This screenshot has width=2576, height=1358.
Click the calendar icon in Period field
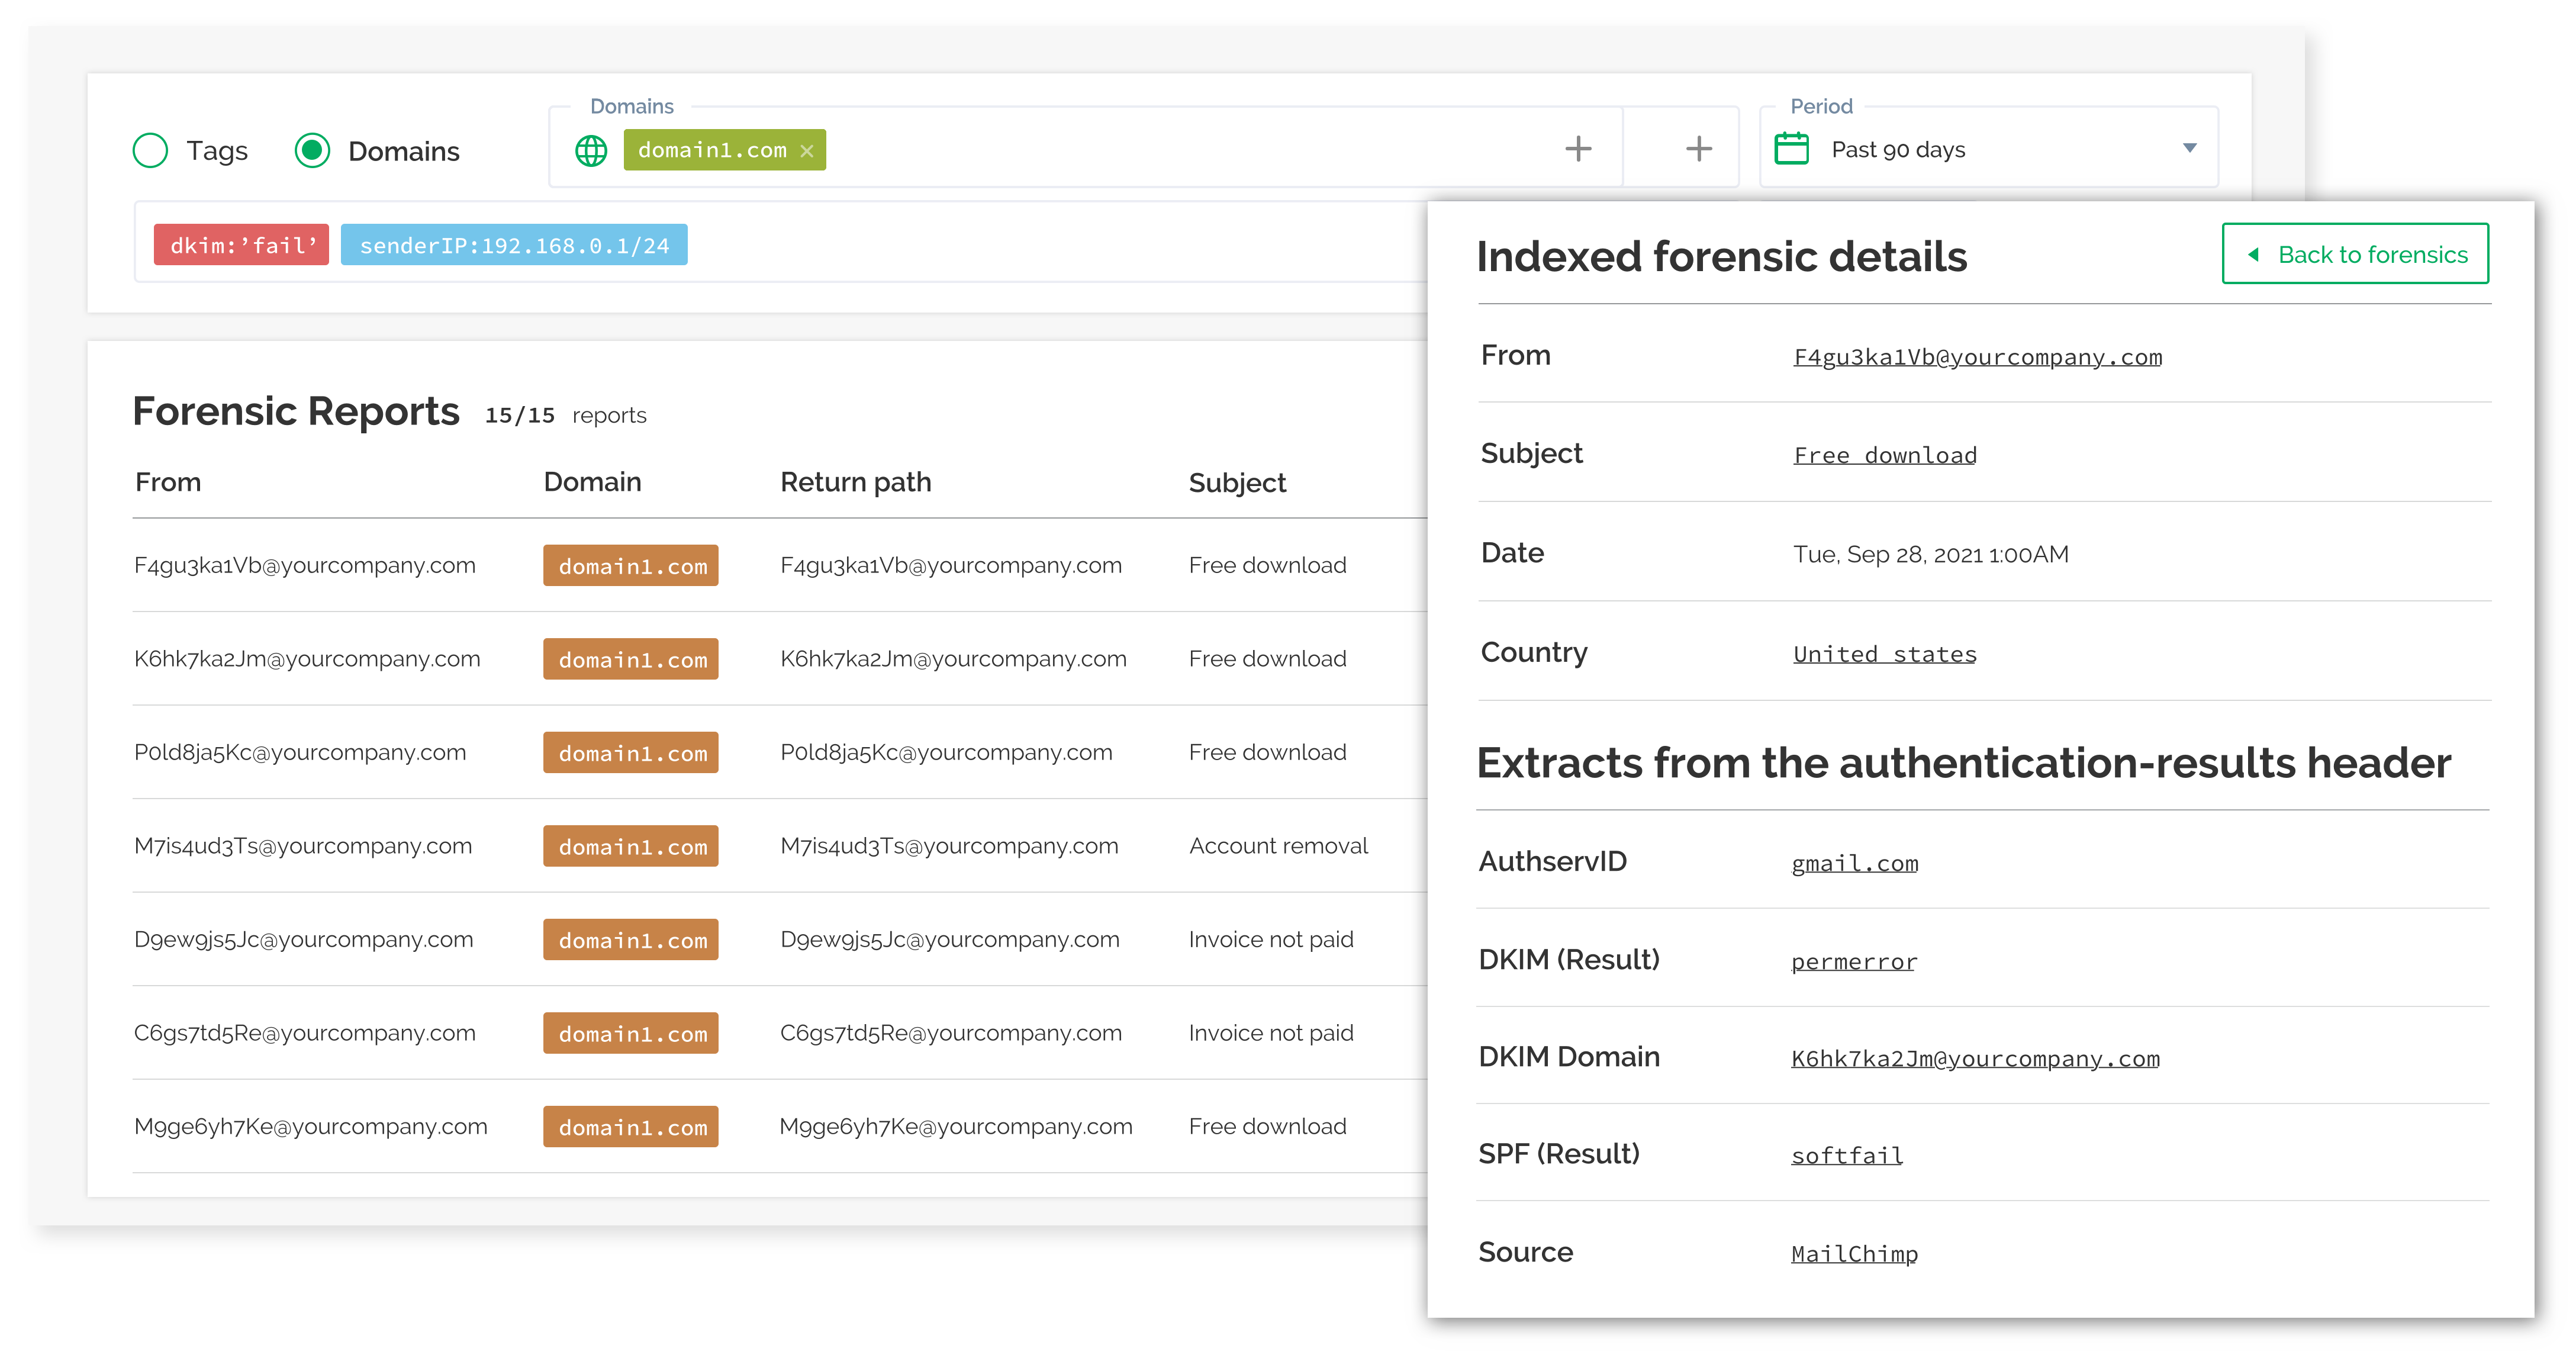1791,149
